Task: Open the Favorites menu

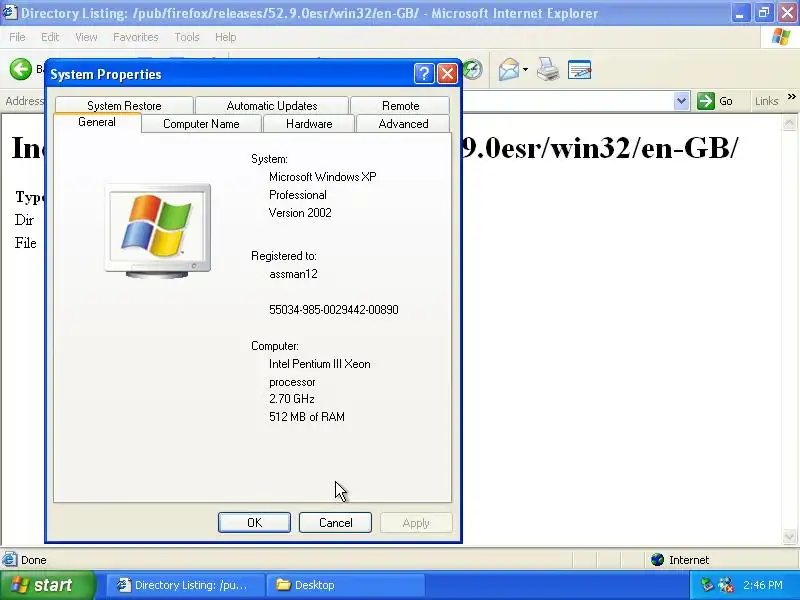Action: (136, 37)
